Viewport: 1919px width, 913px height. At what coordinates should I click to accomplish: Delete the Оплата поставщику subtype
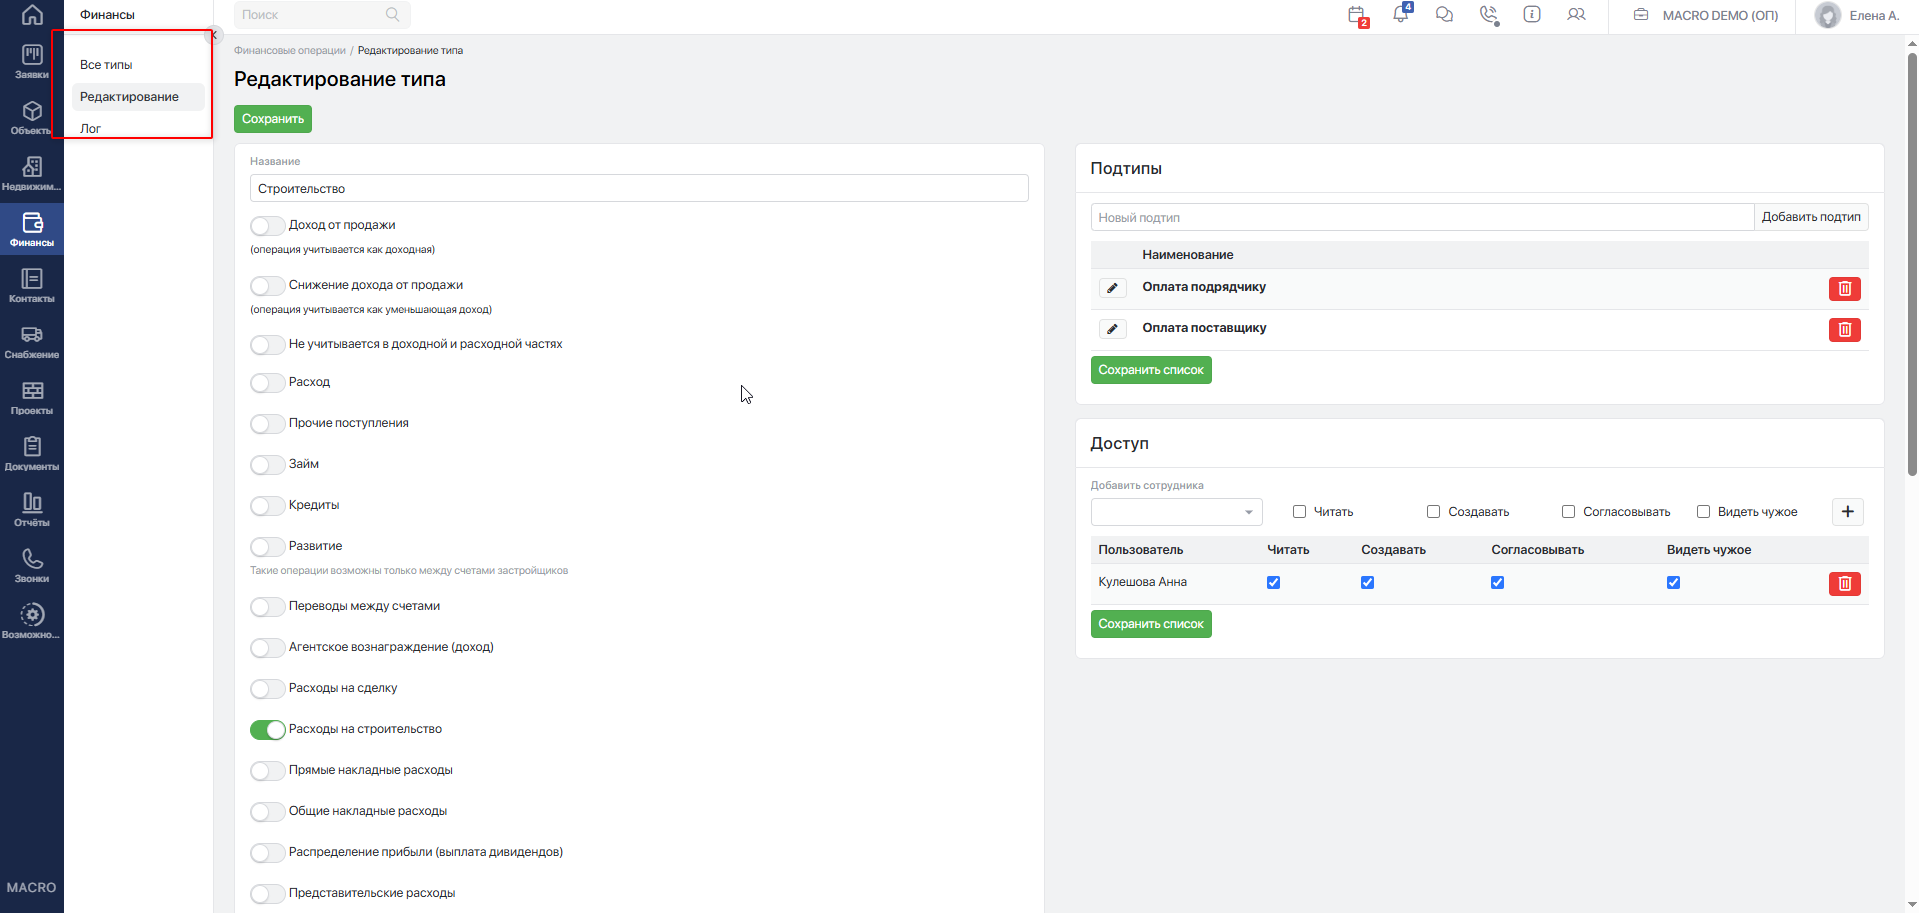pyautogui.click(x=1845, y=330)
